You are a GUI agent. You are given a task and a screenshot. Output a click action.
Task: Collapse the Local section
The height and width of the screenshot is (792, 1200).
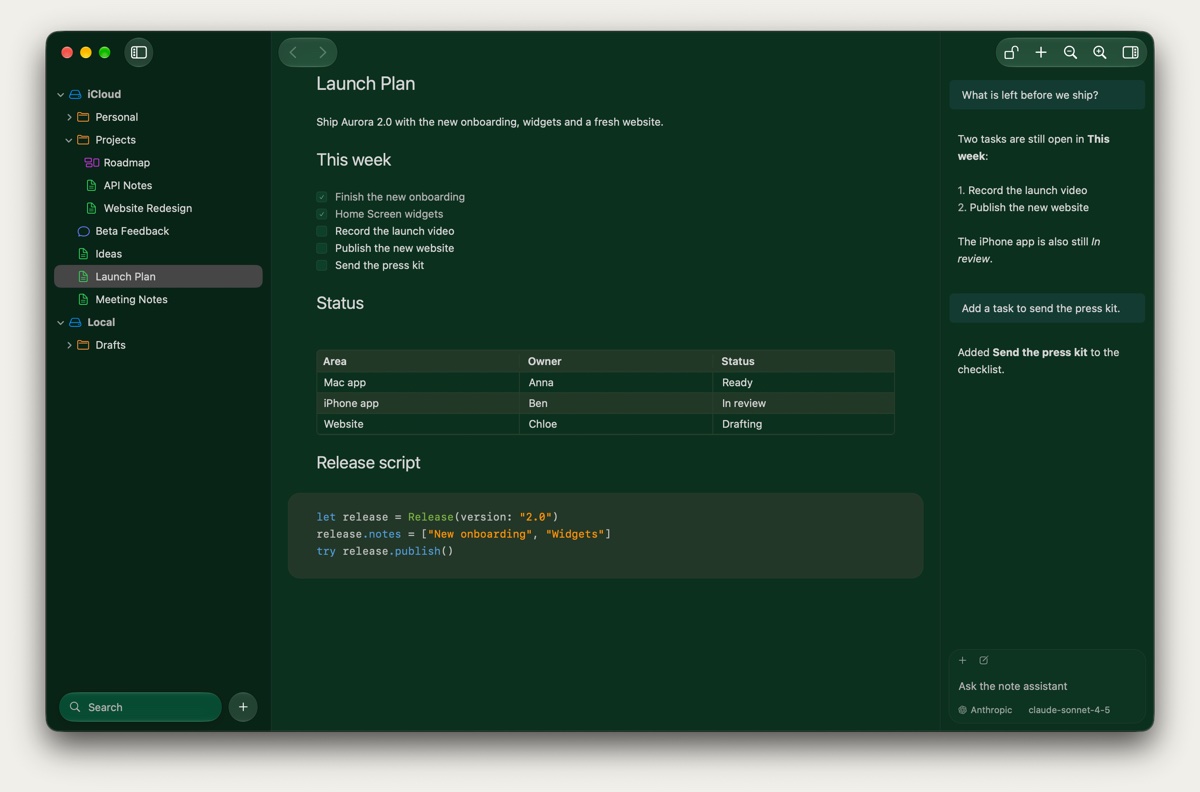pyautogui.click(x=60, y=322)
